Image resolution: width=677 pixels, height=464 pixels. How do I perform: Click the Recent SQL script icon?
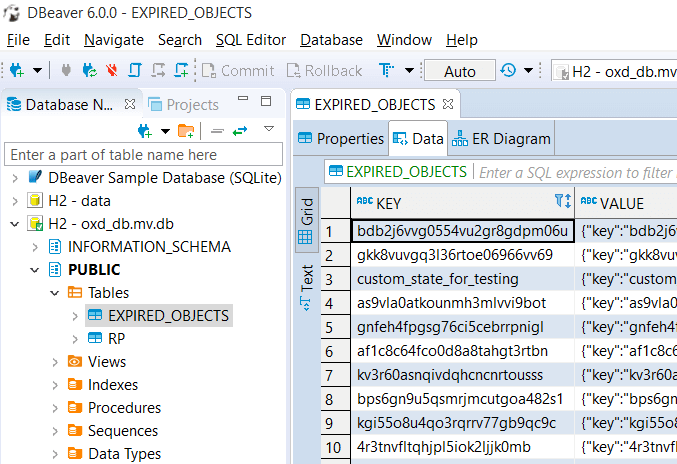tap(158, 70)
